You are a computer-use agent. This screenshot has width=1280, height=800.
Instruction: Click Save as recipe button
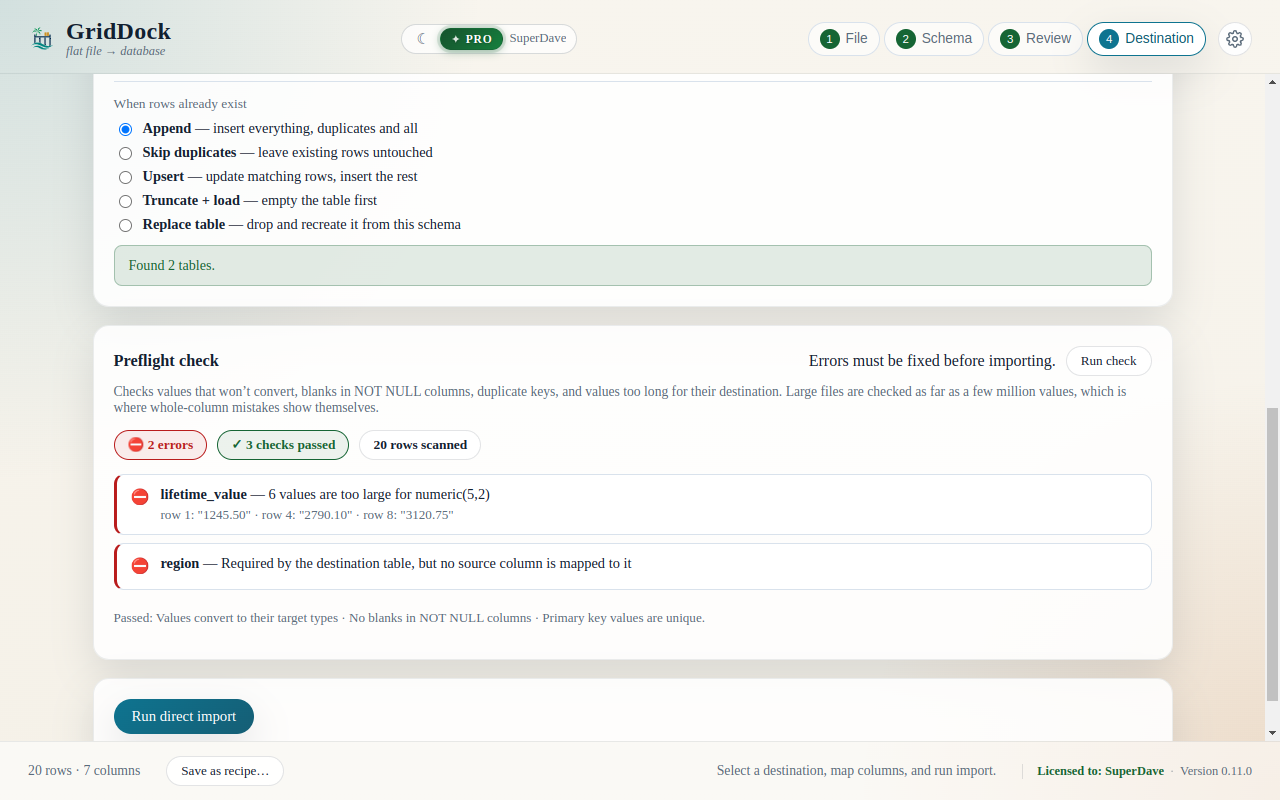pos(225,771)
